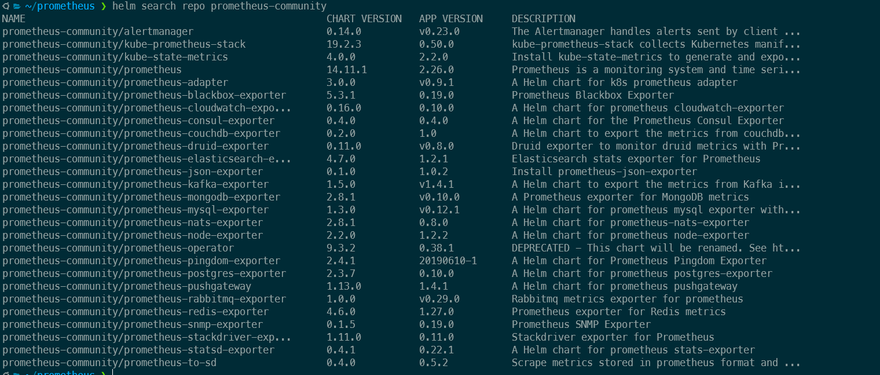The width and height of the screenshot is (880, 375).
Task: Click app version 20190610-1 of pingdom exporter
Action: (x=448, y=260)
